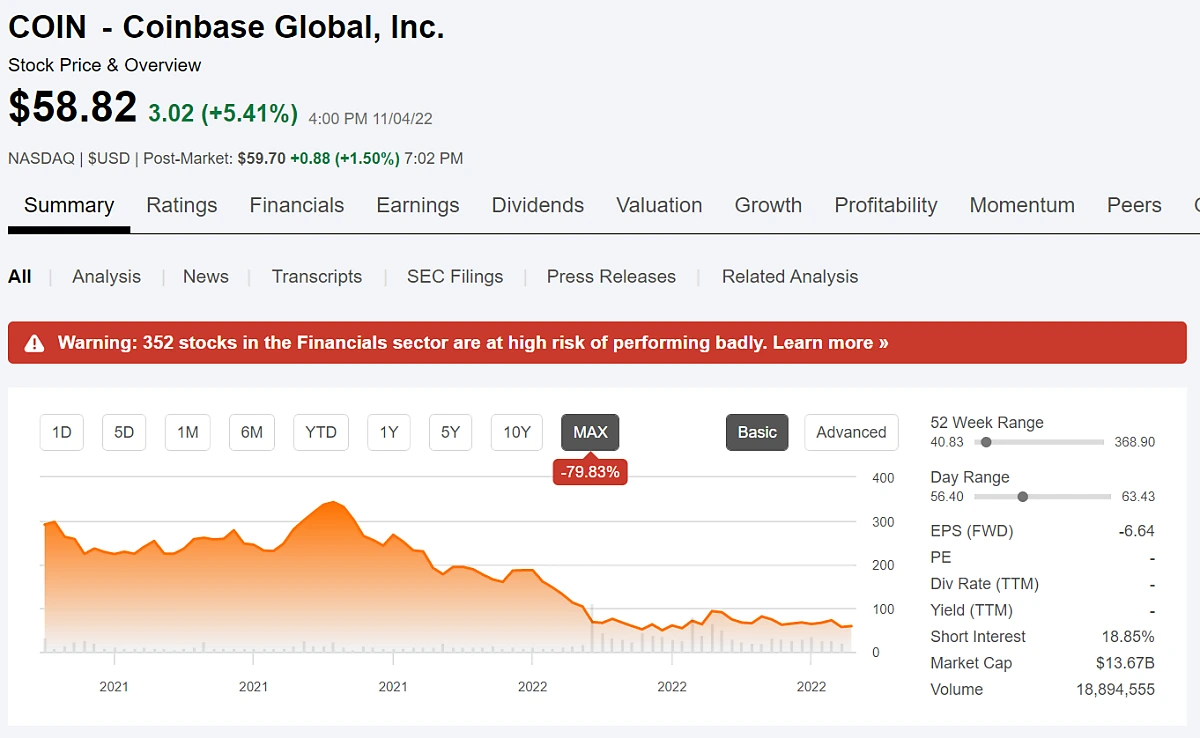Image resolution: width=1200 pixels, height=738 pixels.
Task: Show 1Y chart range
Action: click(x=389, y=432)
